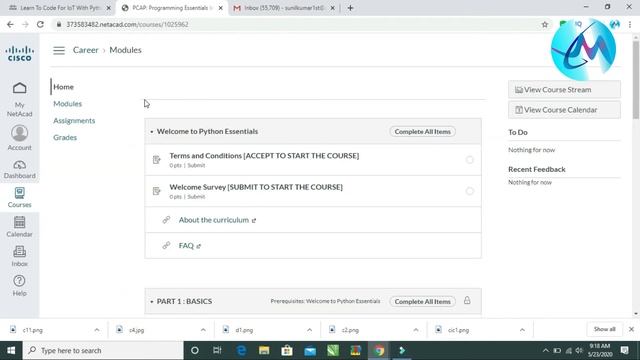Click Show all downloads button
640x360 pixels.
click(x=604, y=329)
